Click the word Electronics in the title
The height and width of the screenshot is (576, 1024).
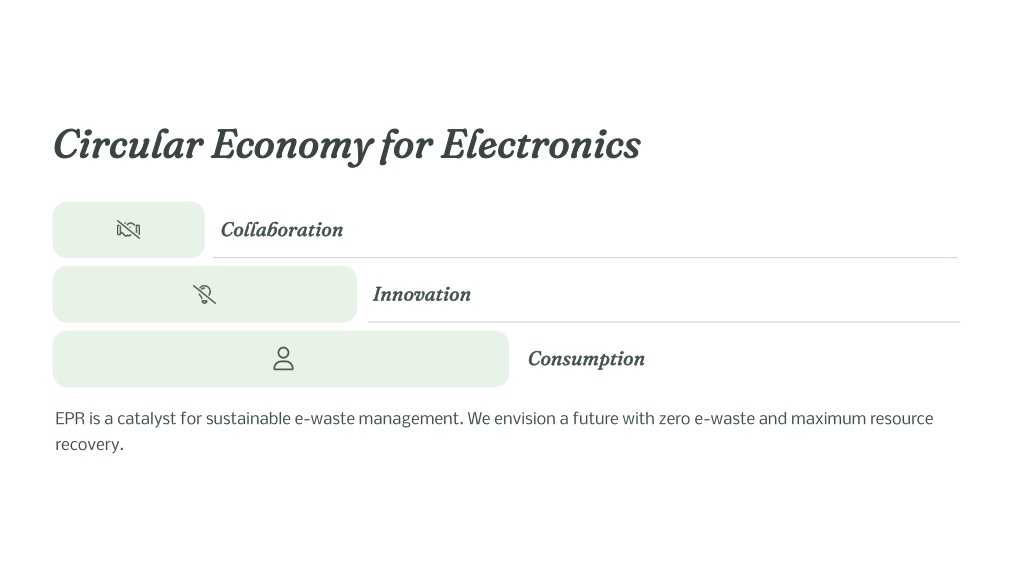(541, 144)
